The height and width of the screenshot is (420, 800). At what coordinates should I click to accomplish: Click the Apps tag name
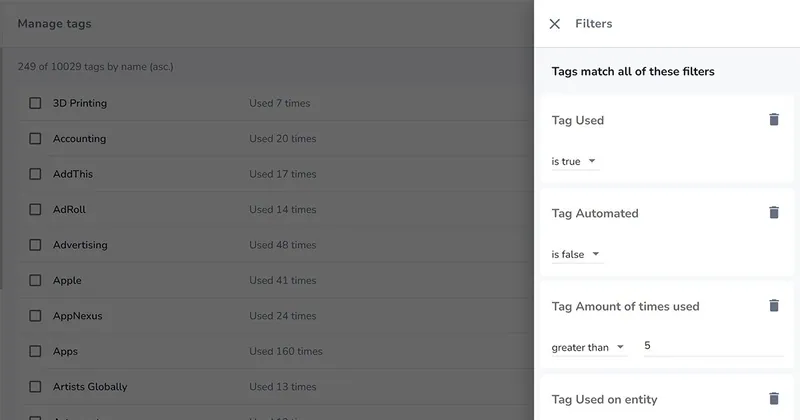65,352
